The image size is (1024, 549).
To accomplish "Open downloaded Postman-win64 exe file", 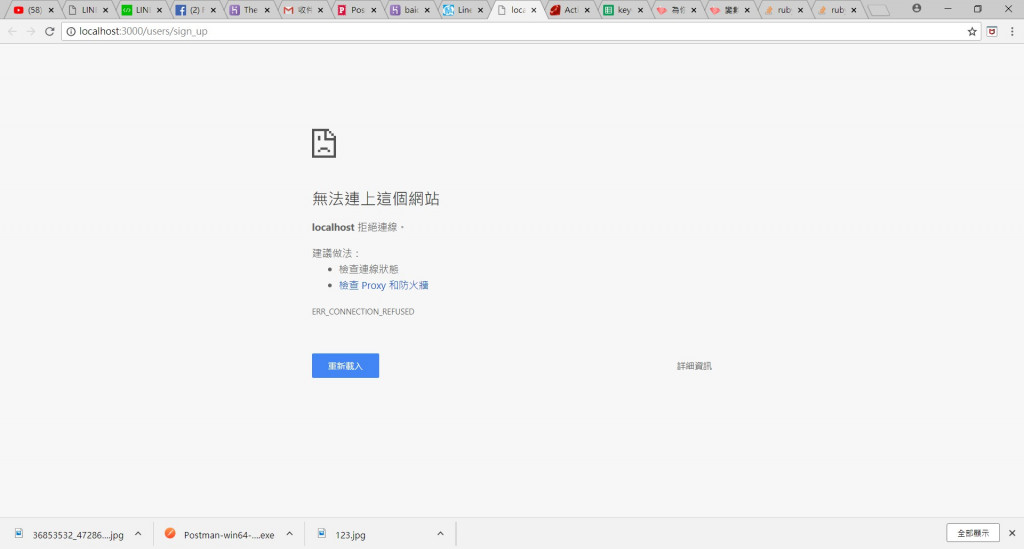I will (221, 535).
